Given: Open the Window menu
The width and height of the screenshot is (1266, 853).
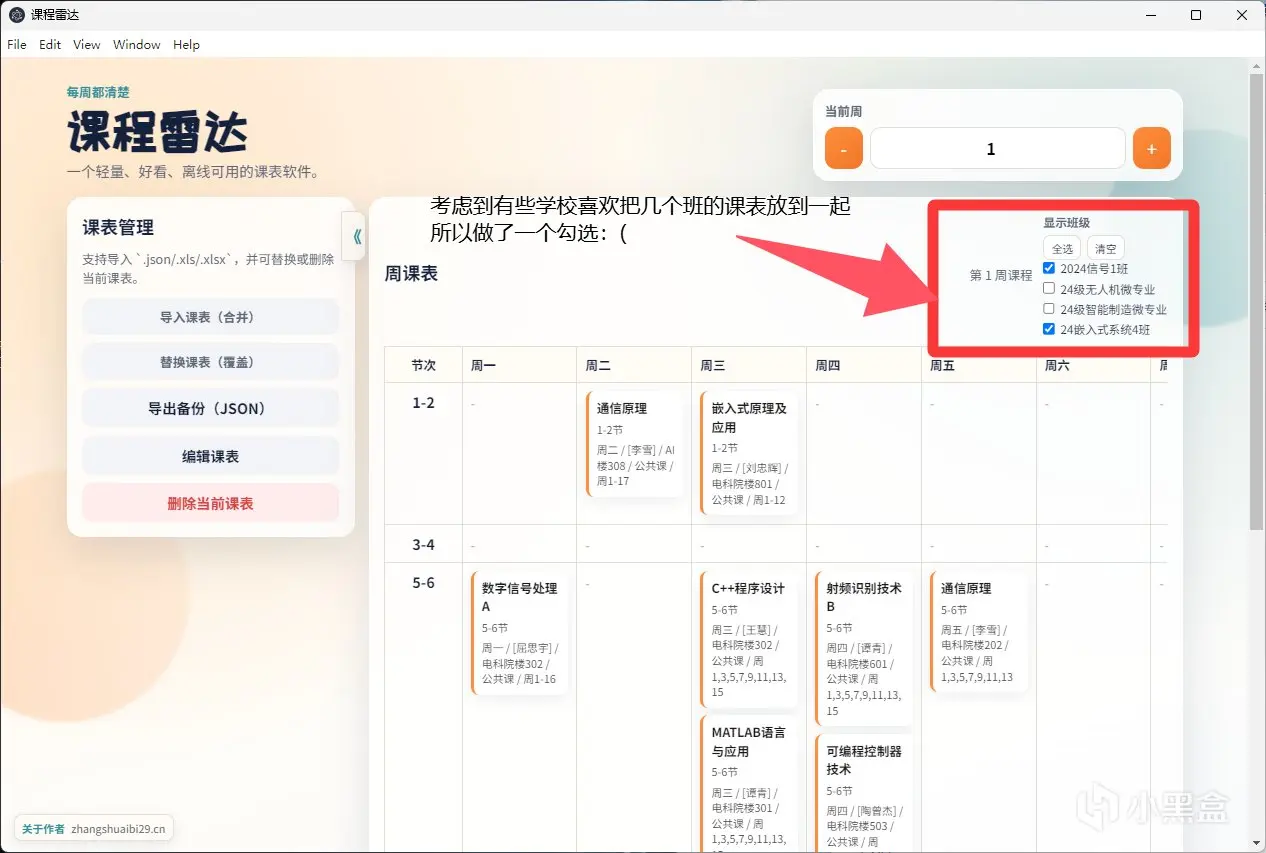Looking at the screenshot, I should pyautogui.click(x=137, y=45).
